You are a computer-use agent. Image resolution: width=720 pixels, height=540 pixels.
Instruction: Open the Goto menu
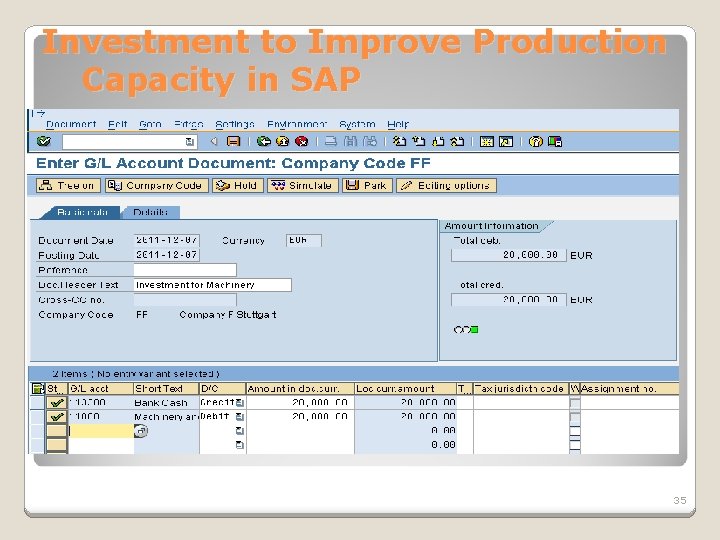pos(150,124)
